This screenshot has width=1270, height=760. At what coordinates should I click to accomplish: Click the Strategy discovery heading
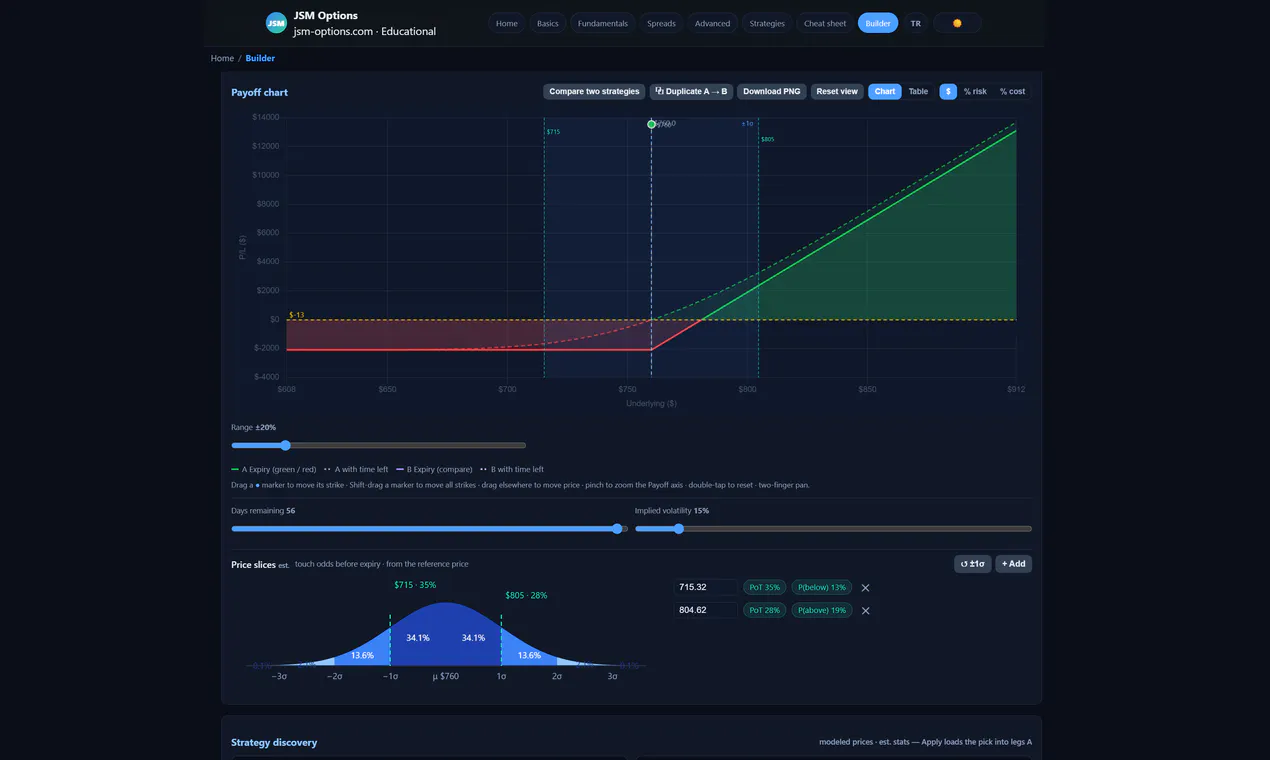click(x=274, y=743)
